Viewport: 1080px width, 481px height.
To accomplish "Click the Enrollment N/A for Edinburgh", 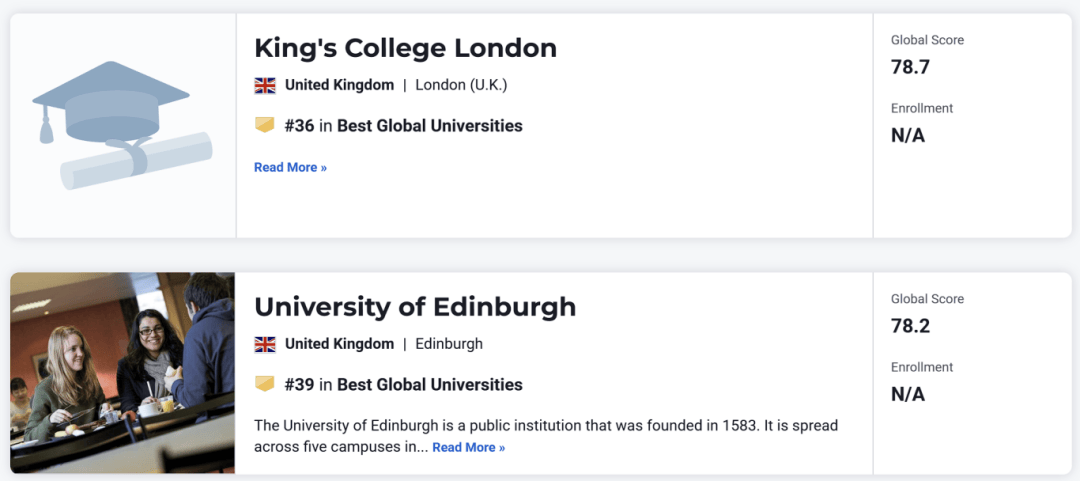I will tap(908, 394).
